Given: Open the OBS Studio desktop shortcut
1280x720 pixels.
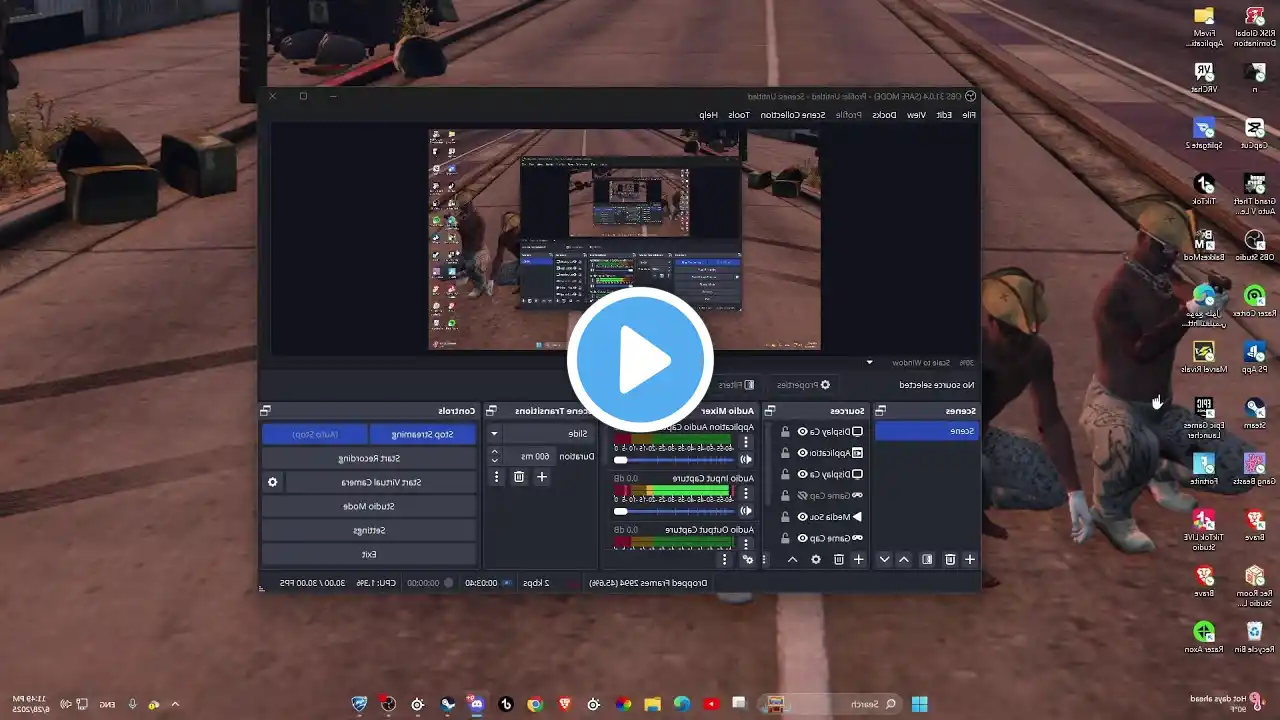Looking at the screenshot, I should [x=1254, y=245].
